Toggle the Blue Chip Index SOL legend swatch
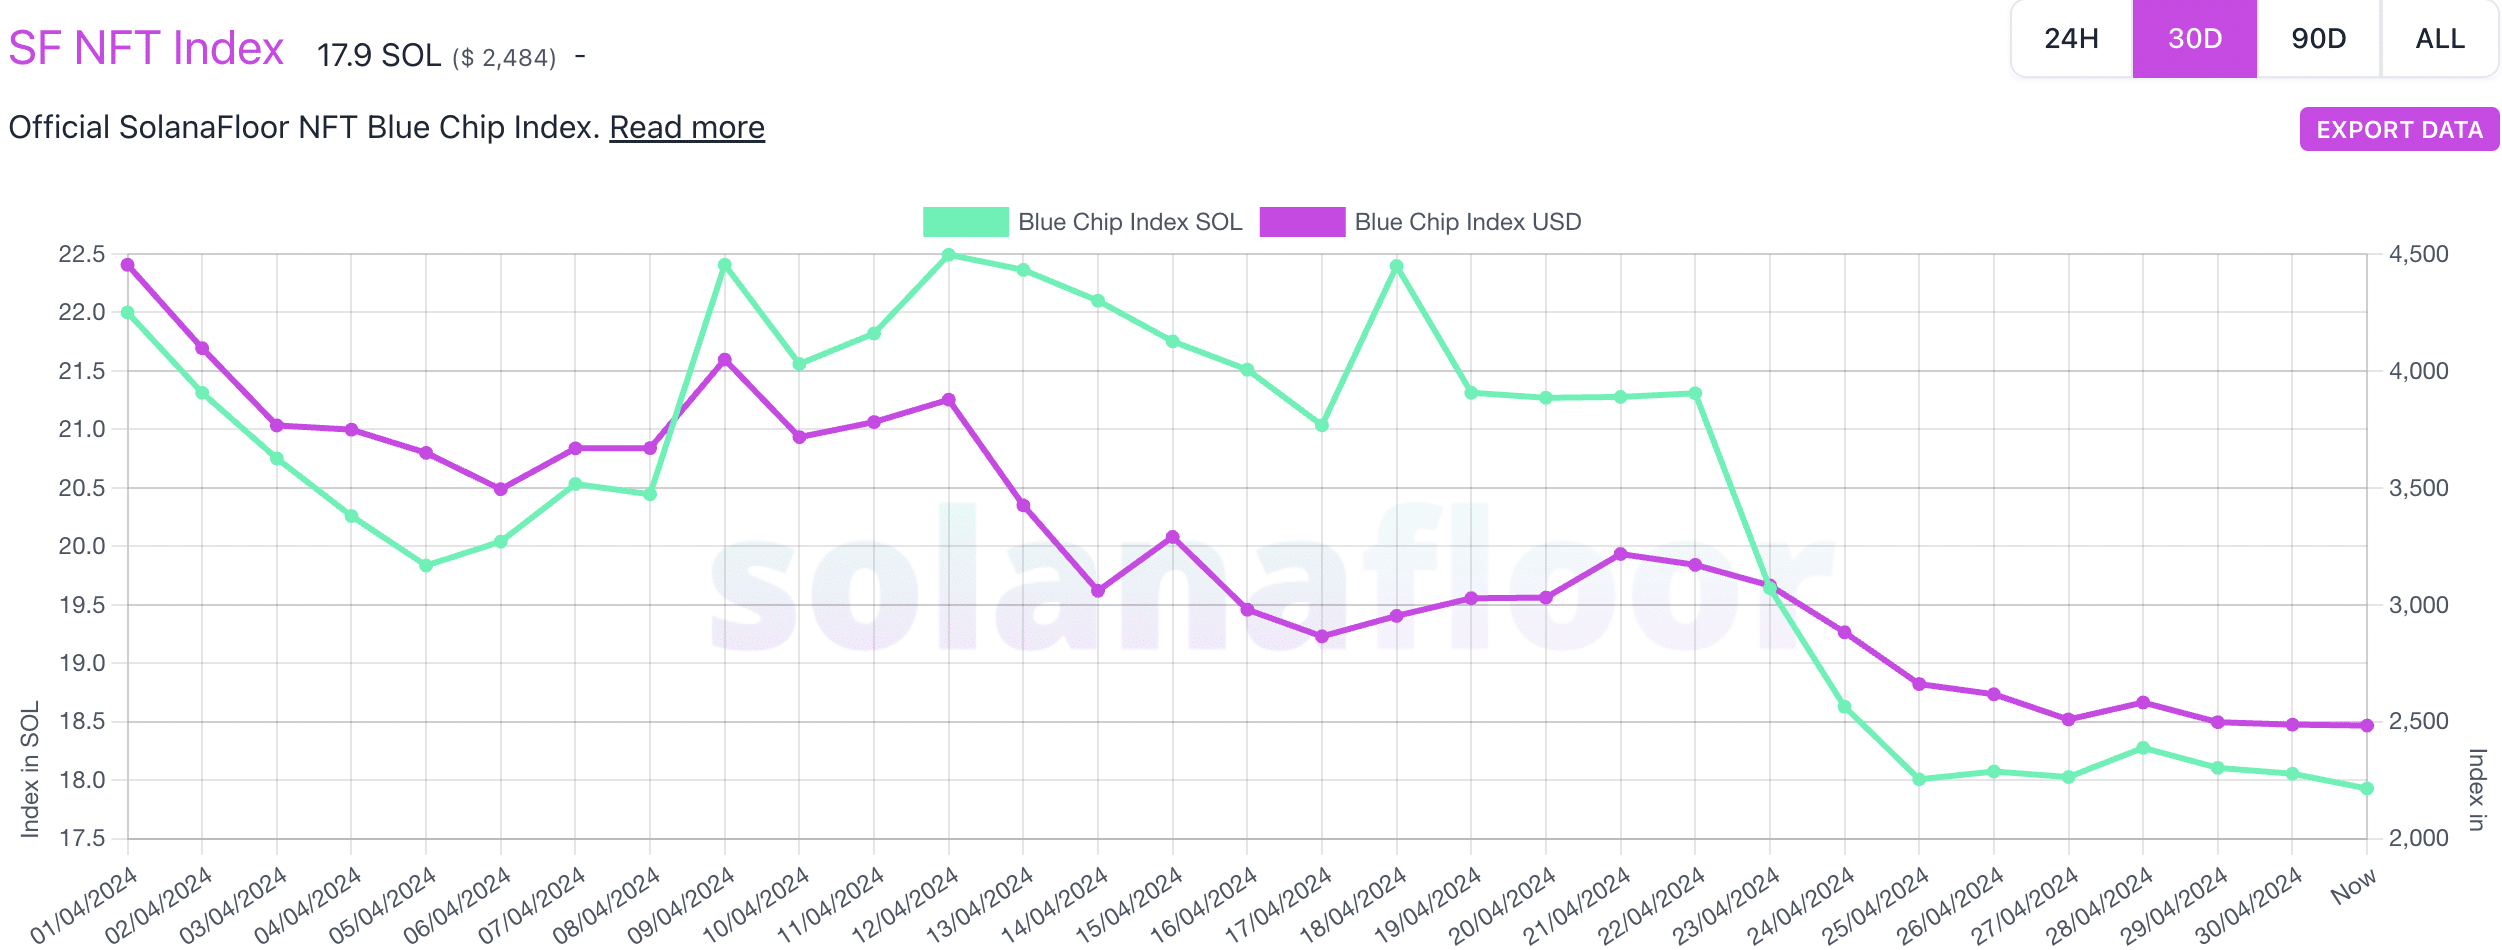This screenshot has height=950, width=2502. [x=965, y=222]
